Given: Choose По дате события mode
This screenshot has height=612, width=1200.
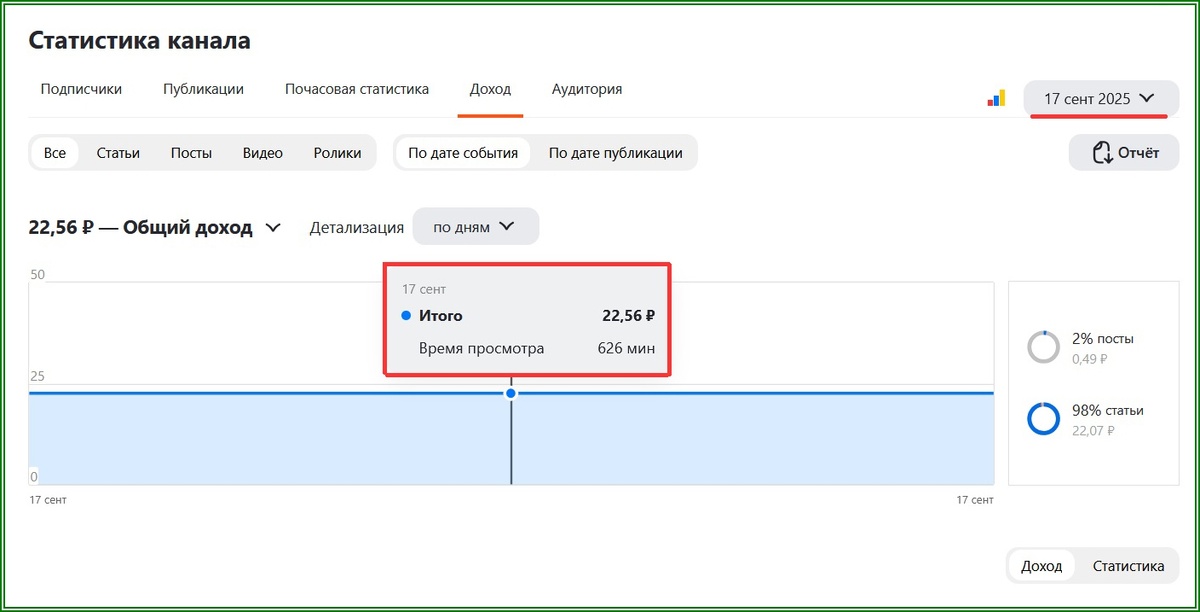Looking at the screenshot, I should click(463, 153).
